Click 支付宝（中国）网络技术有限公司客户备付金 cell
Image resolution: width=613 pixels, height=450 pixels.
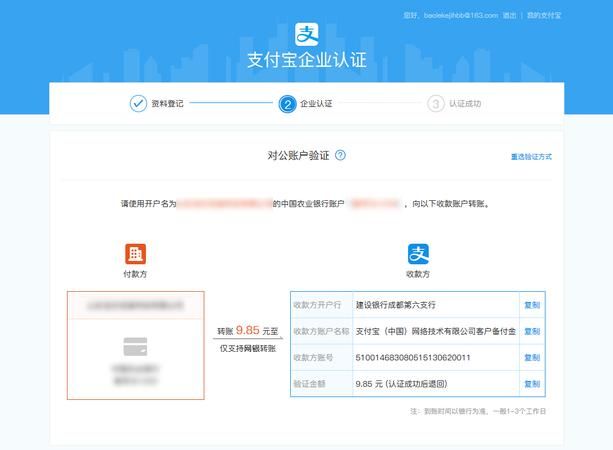436,332
